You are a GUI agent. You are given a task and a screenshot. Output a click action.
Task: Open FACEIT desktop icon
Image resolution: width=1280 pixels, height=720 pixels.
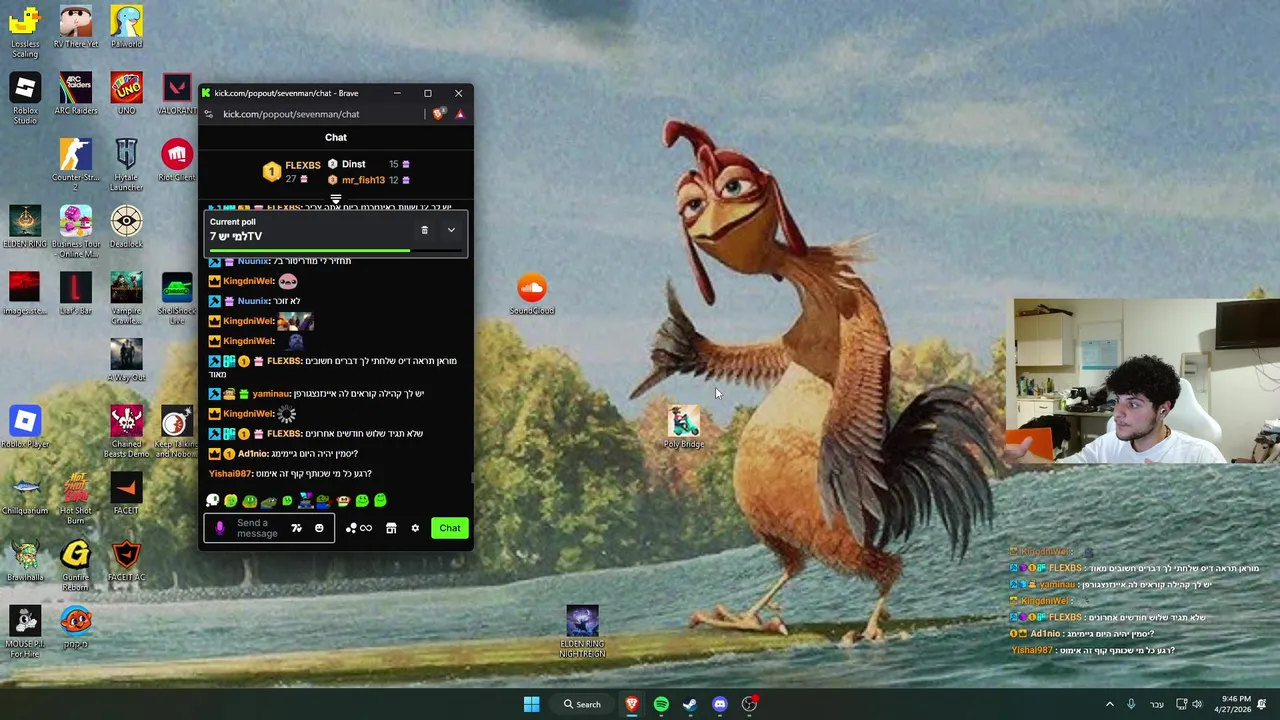coord(126,494)
